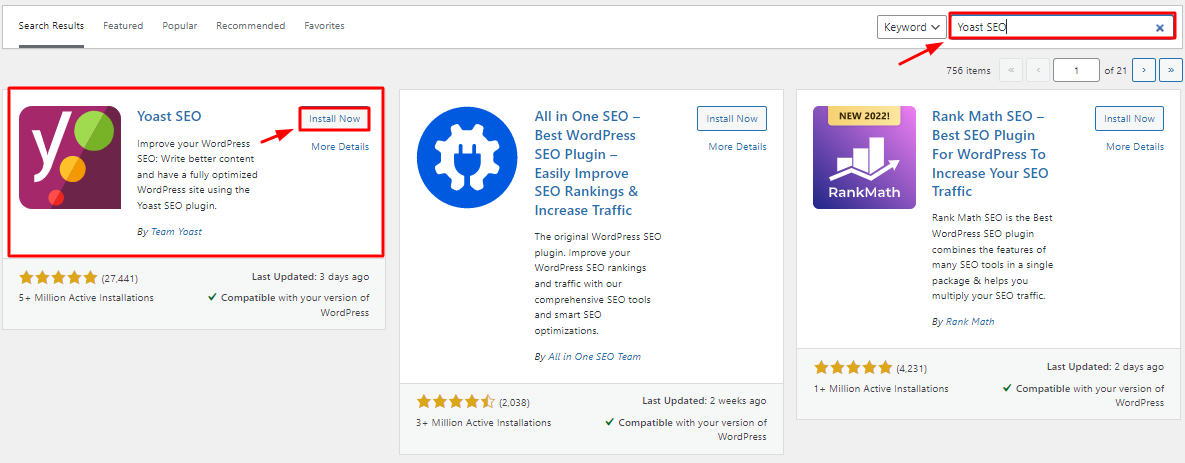
Task: Select the All in One SEO star rating
Action: coord(456,402)
